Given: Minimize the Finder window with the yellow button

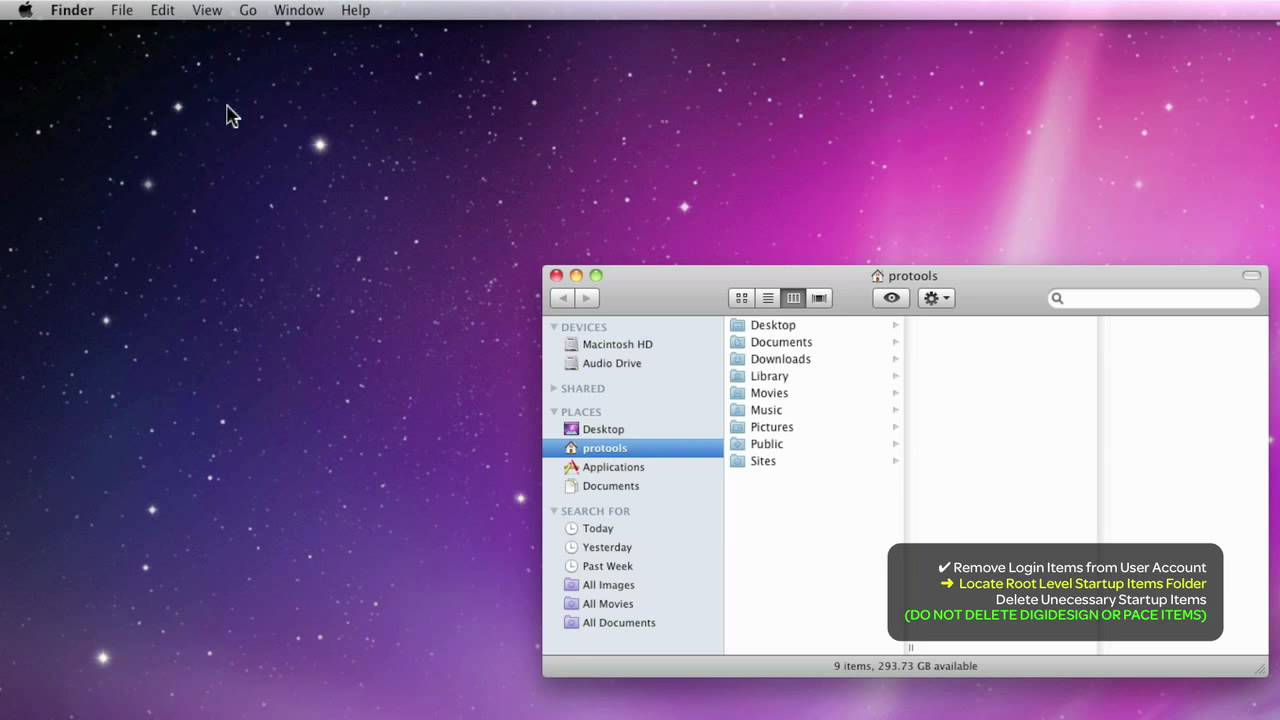Looking at the screenshot, I should (x=576, y=275).
